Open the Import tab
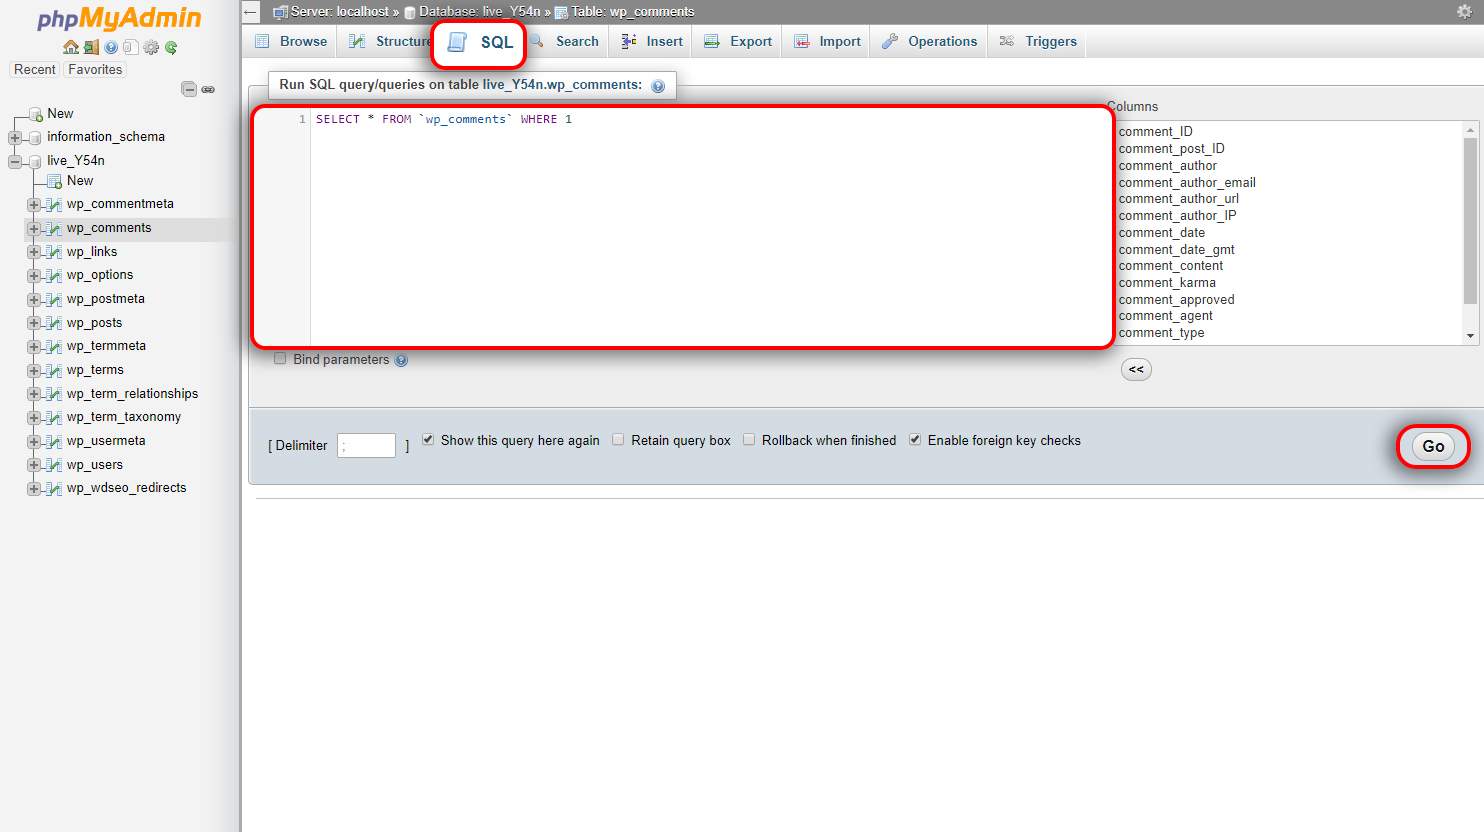 click(827, 41)
